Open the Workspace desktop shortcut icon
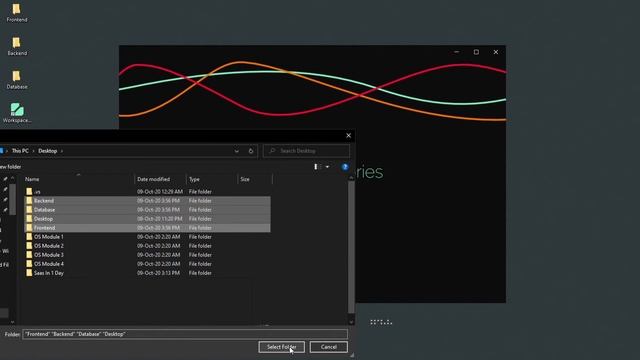The image size is (640, 360). click(x=17, y=113)
